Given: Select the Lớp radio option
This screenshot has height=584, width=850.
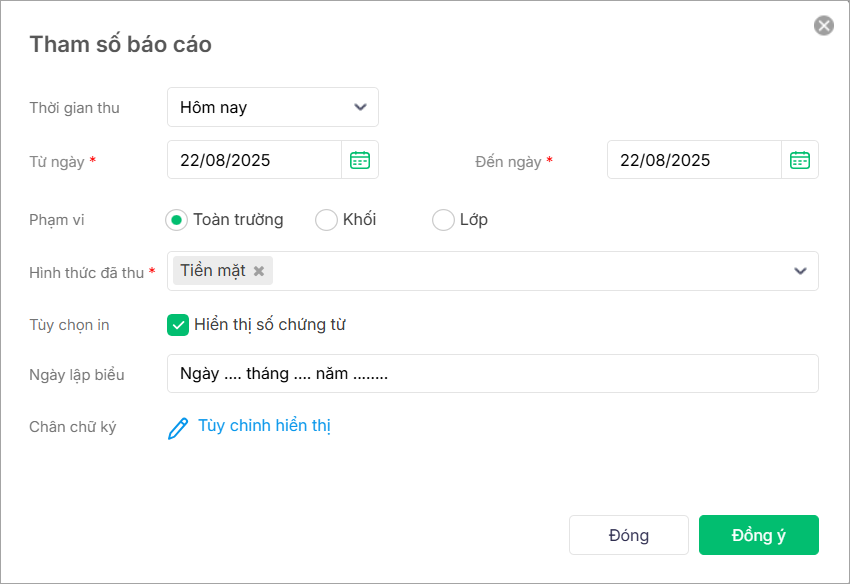Looking at the screenshot, I should coord(443,220).
